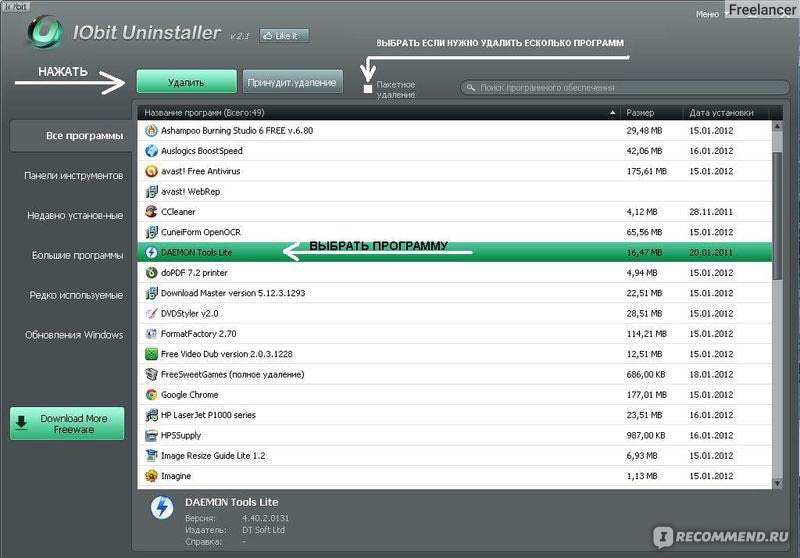Click the CCleaner icon
The height and width of the screenshot is (558, 800).
(x=152, y=212)
